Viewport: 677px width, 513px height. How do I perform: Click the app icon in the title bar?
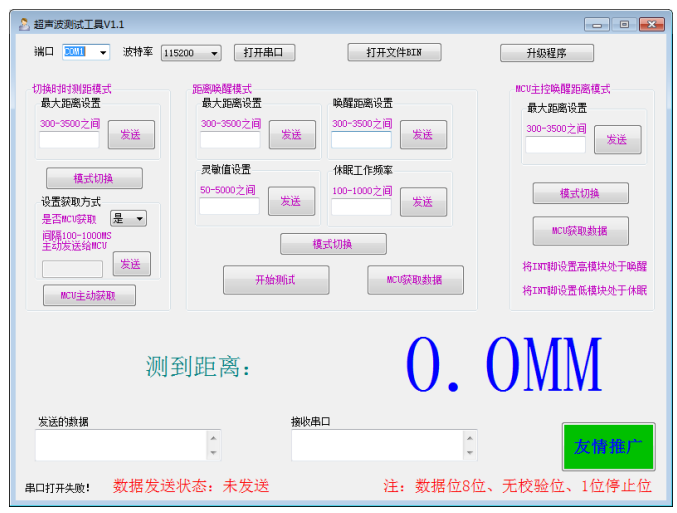24,24
